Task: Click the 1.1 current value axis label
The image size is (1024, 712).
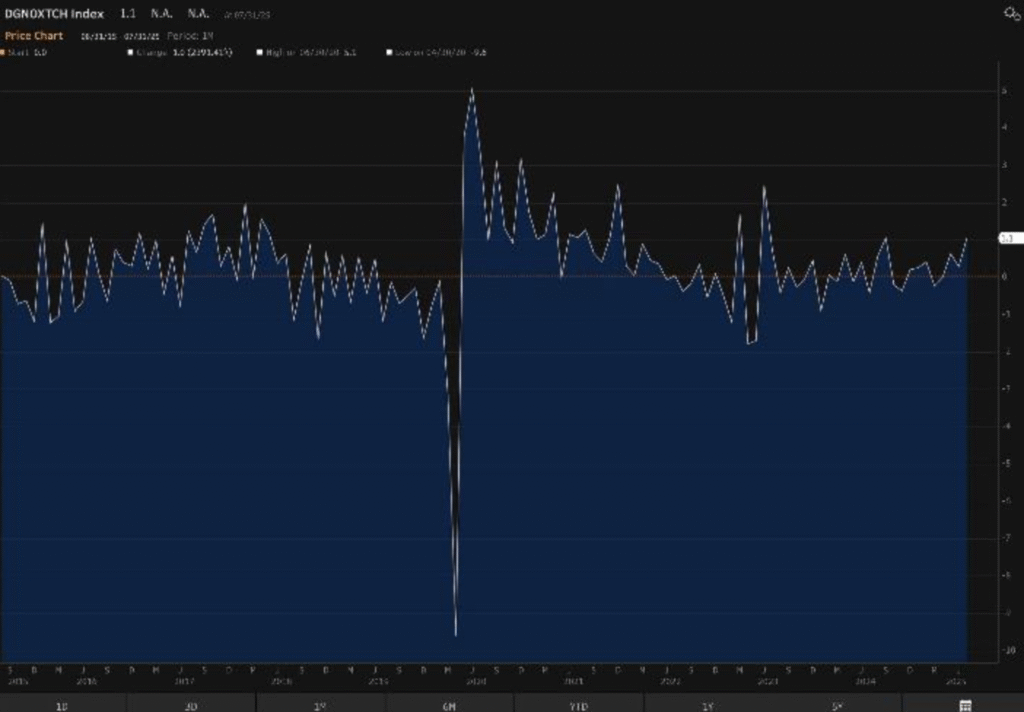Action: [x=1007, y=238]
